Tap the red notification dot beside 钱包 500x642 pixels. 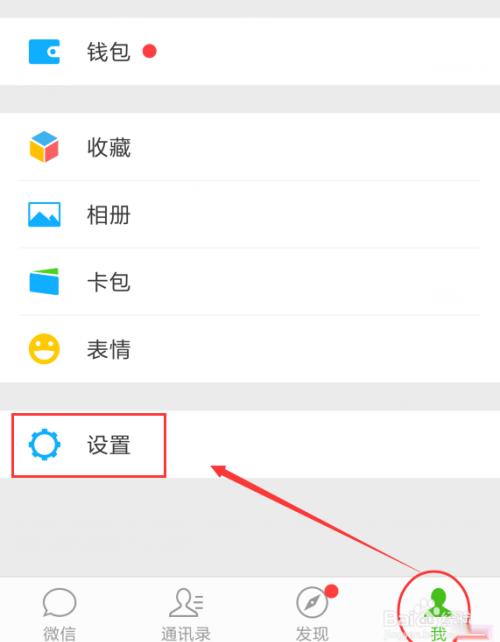click(149, 51)
